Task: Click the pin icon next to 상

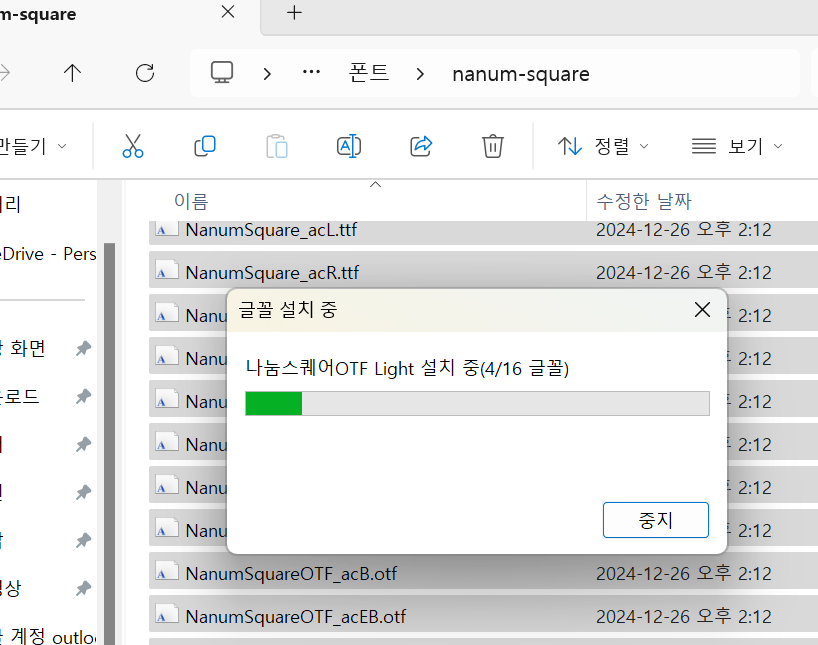Action: 83,588
